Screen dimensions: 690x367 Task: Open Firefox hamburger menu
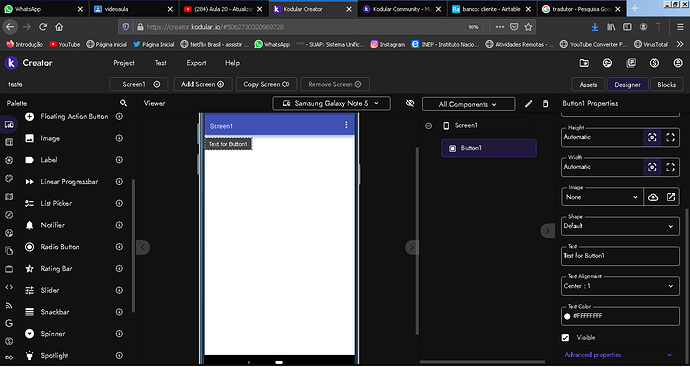coord(680,27)
